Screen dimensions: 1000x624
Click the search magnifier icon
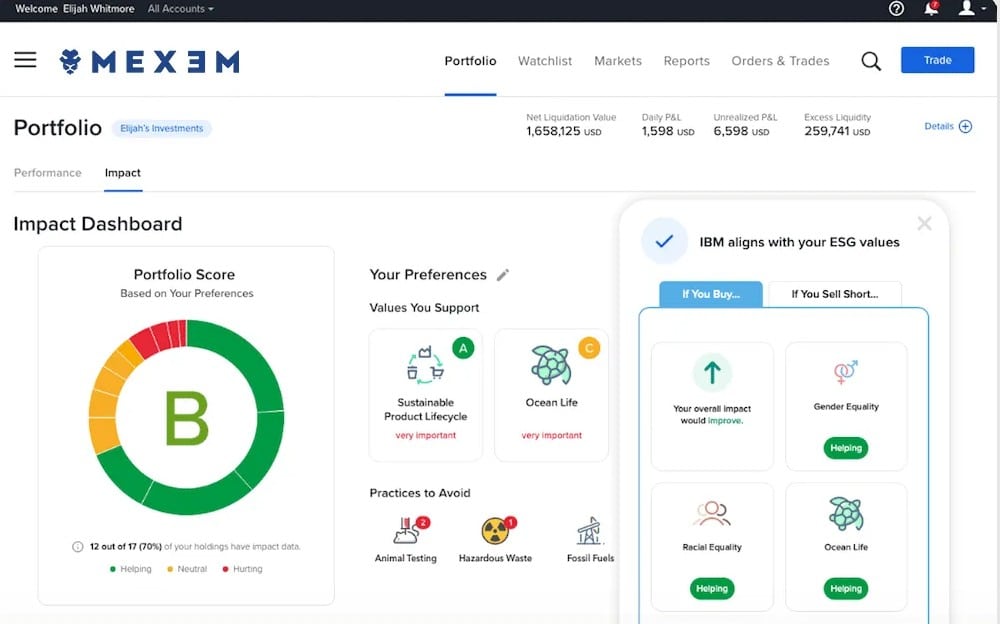[x=871, y=61]
